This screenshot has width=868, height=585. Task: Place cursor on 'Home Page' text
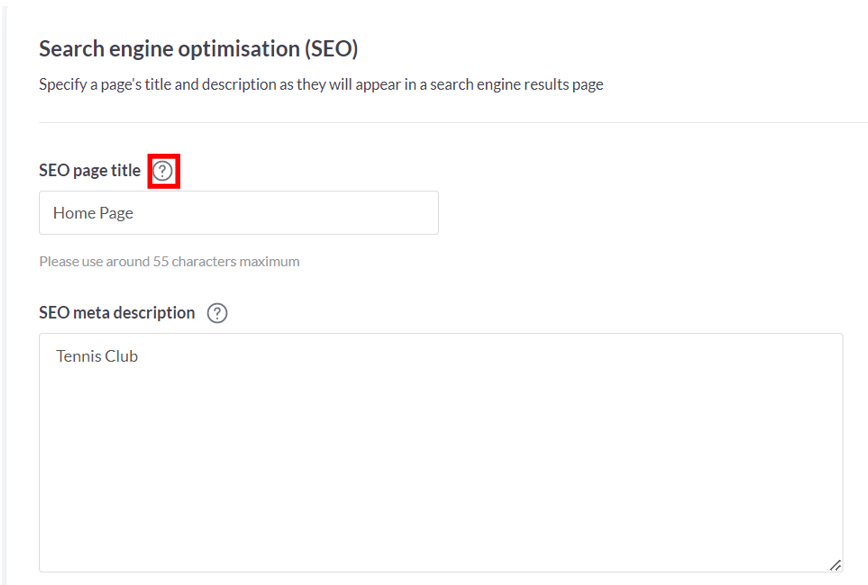93,214
